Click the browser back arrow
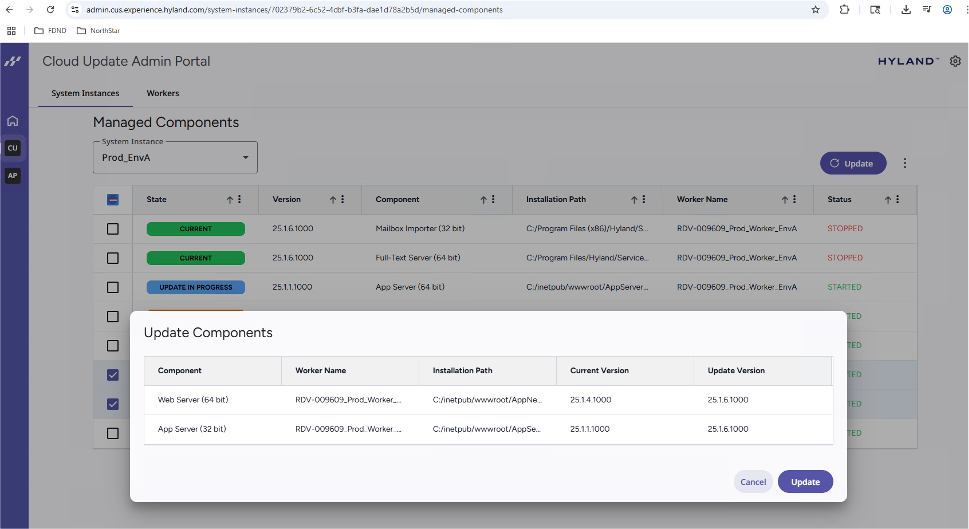Screen dimensions: 969x529 point(9,9)
